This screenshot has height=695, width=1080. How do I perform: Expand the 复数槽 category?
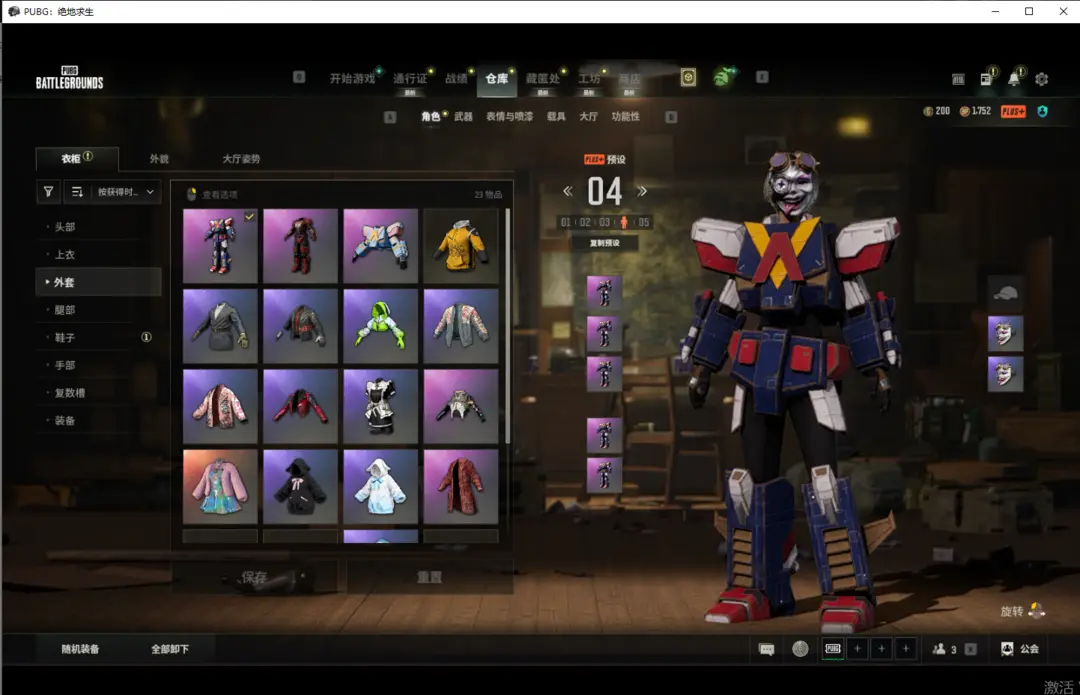(98, 393)
